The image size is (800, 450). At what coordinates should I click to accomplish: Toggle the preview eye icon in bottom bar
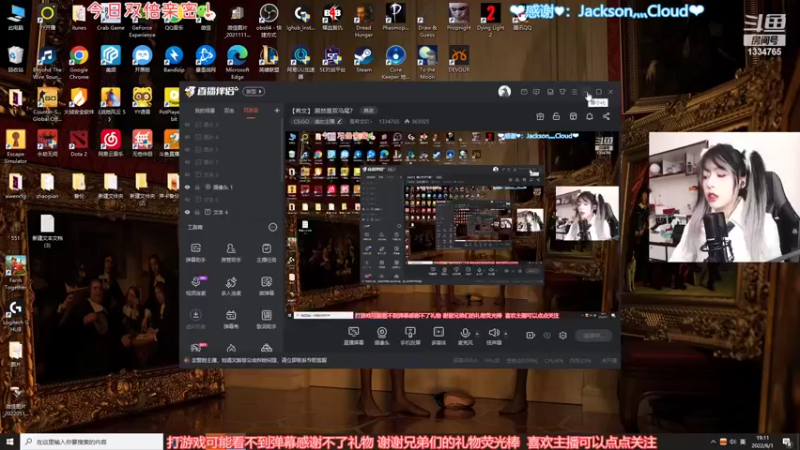pos(547,335)
